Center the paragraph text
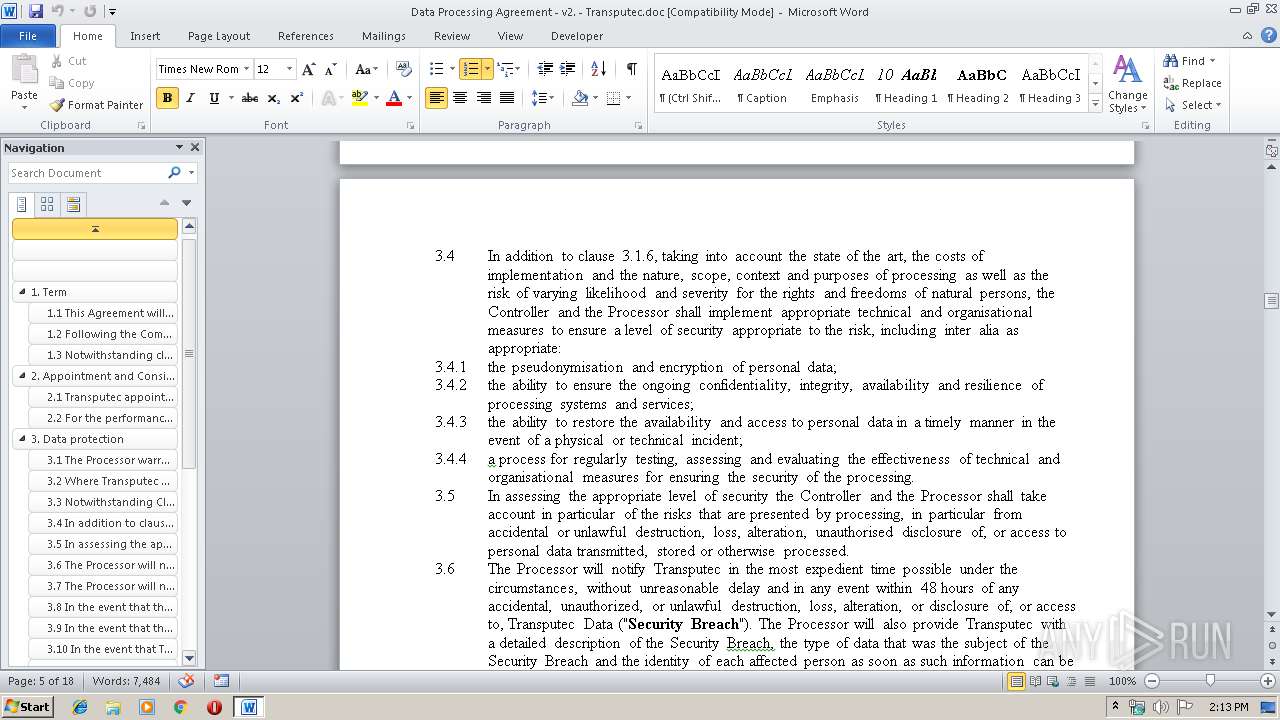 click(460, 98)
